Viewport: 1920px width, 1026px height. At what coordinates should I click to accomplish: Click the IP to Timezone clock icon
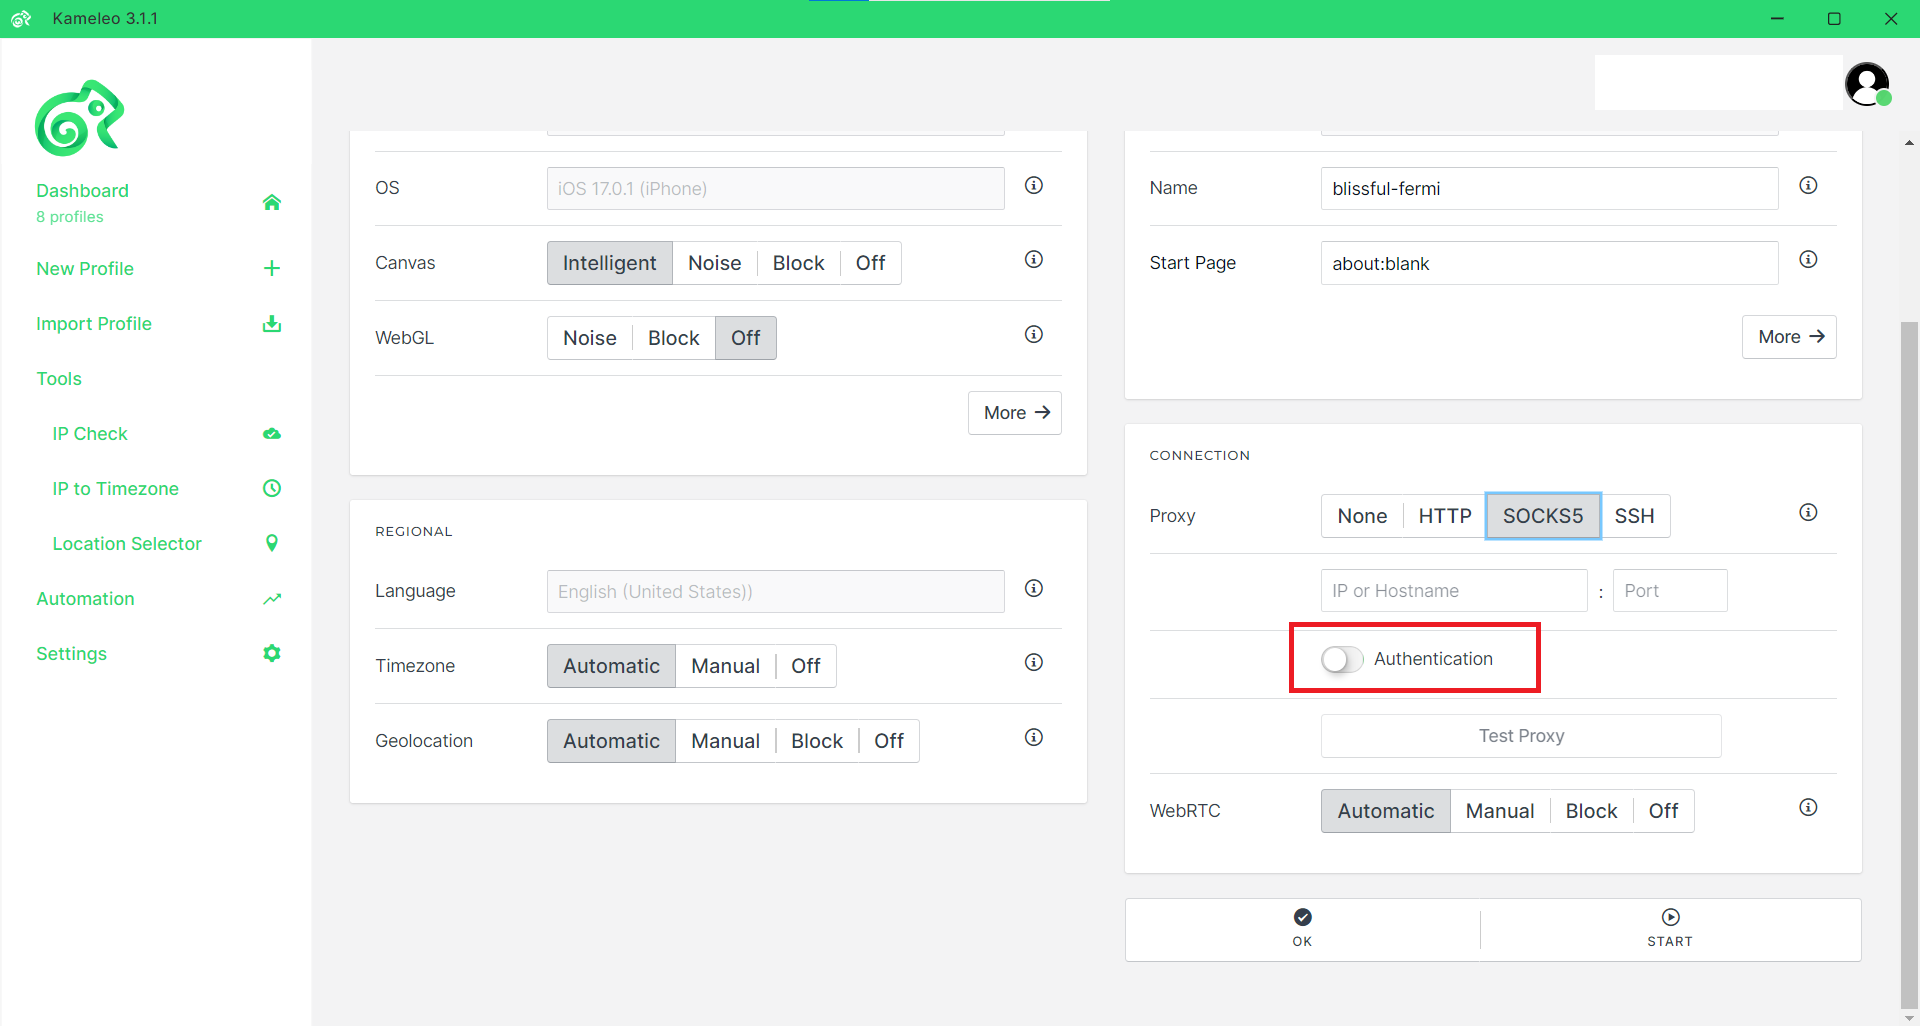click(x=271, y=488)
